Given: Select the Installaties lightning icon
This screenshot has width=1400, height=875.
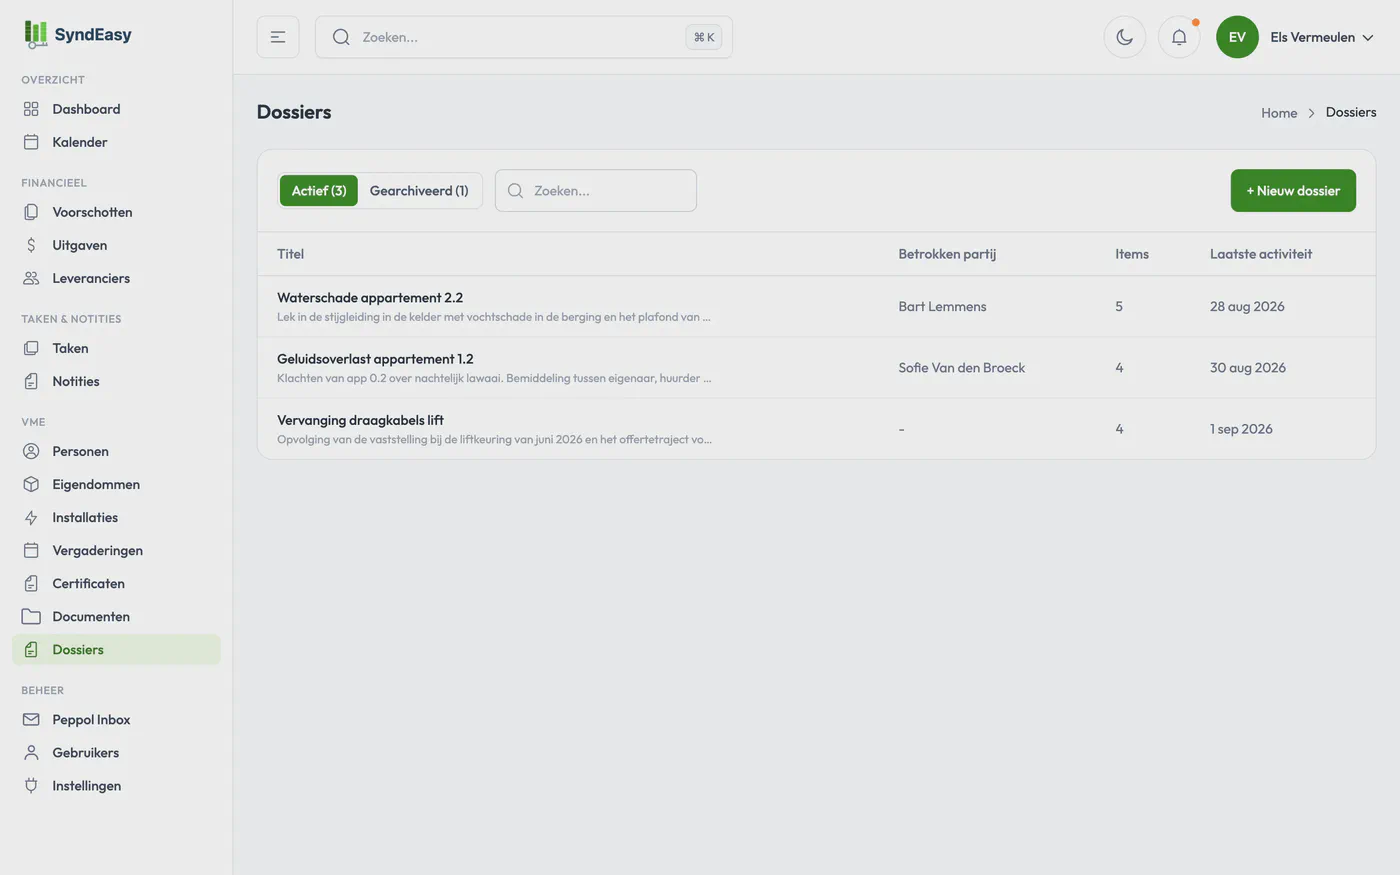Looking at the screenshot, I should point(31,517).
